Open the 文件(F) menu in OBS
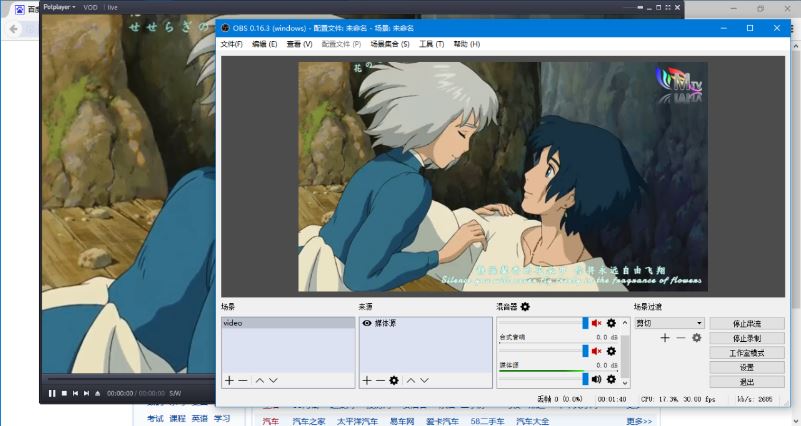The height and width of the screenshot is (426, 801). point(231,44)
